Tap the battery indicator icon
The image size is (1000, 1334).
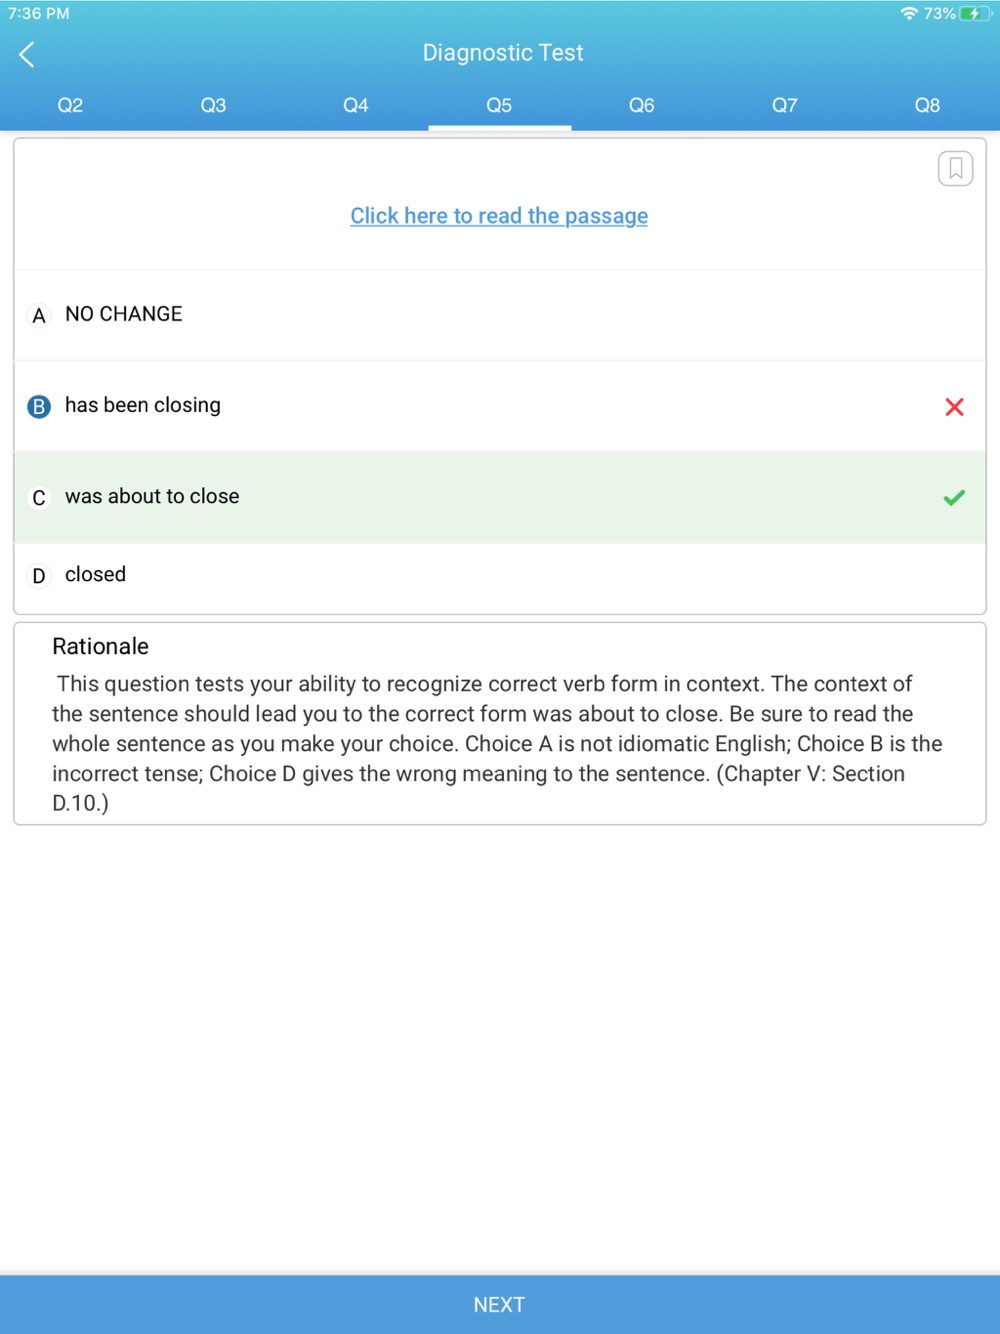975,13
